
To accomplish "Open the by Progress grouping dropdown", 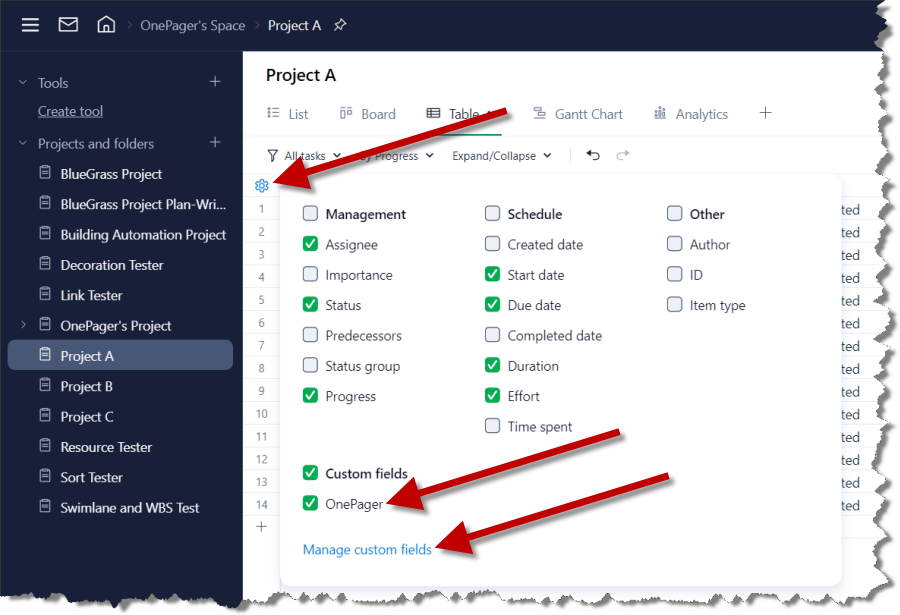I will (396, 156).
